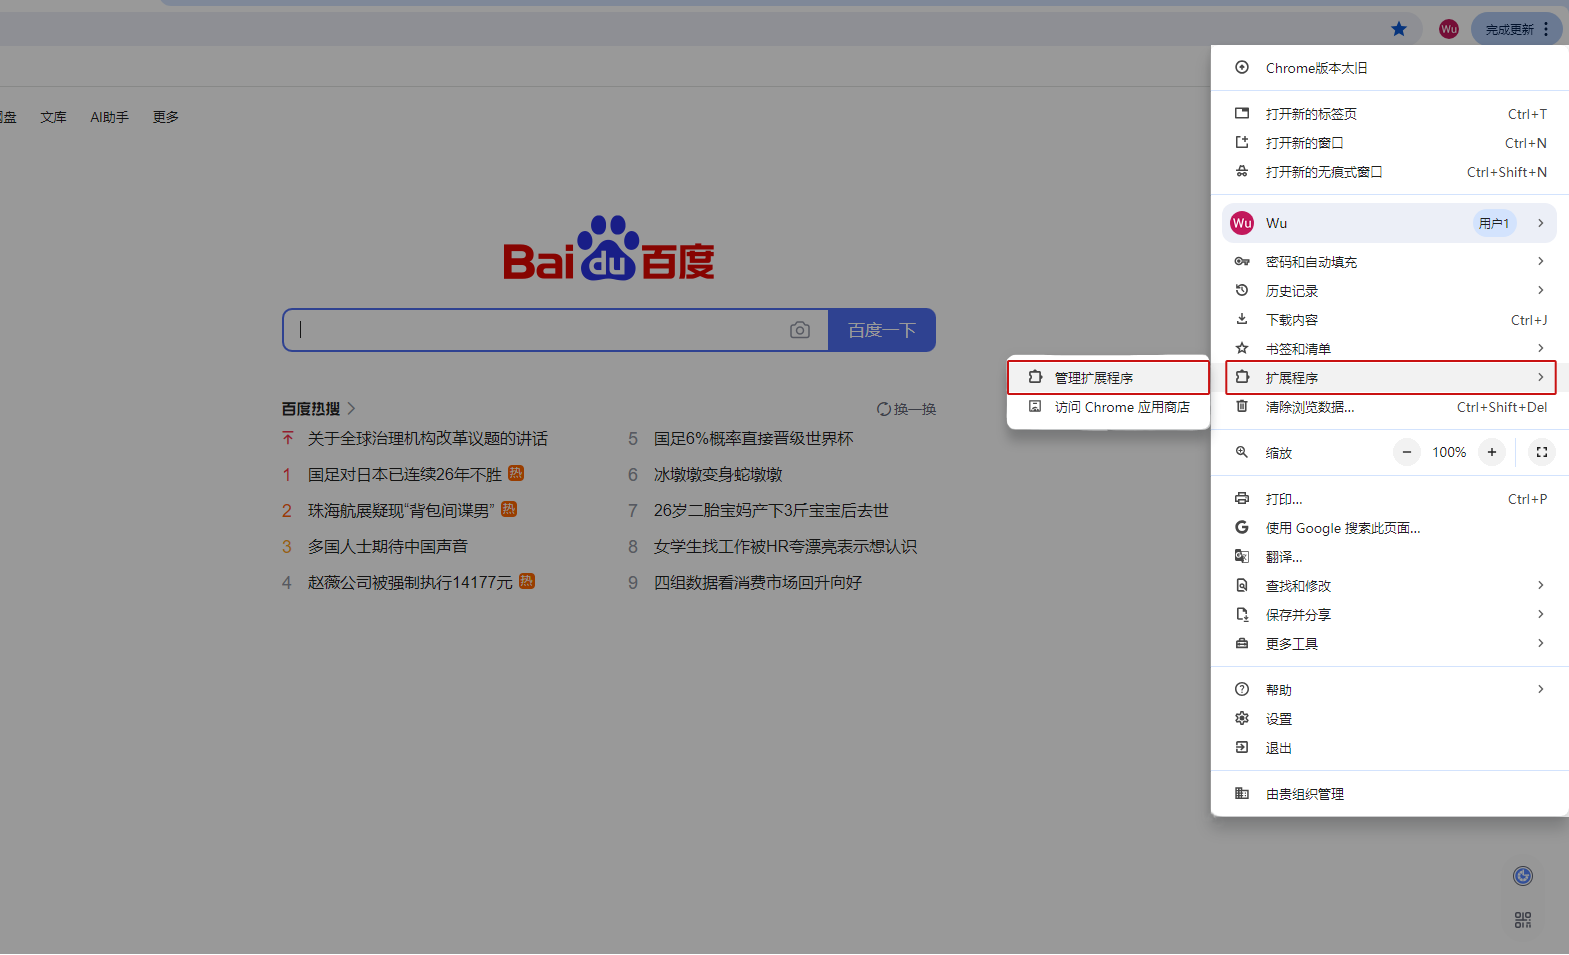Screen dimensions: 1569x955
Task: Click the download icon beside 下载内容
Action: click(x=1242, y=319)
